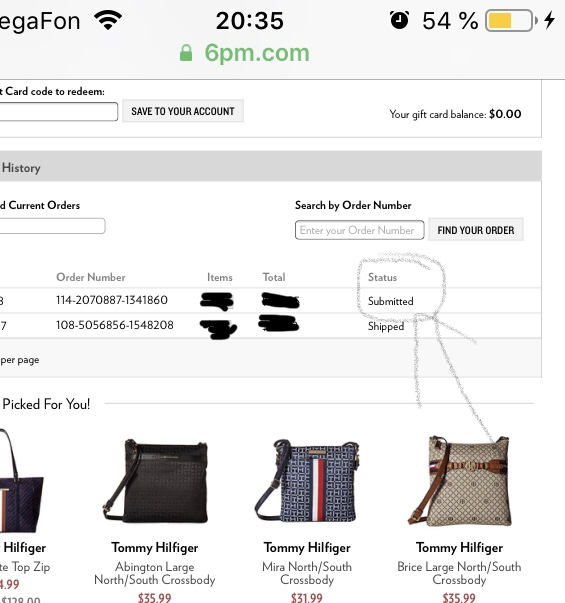Tap the charging lightning bolt icon
This screenshot has height=603, width=565.
[550, 20]
